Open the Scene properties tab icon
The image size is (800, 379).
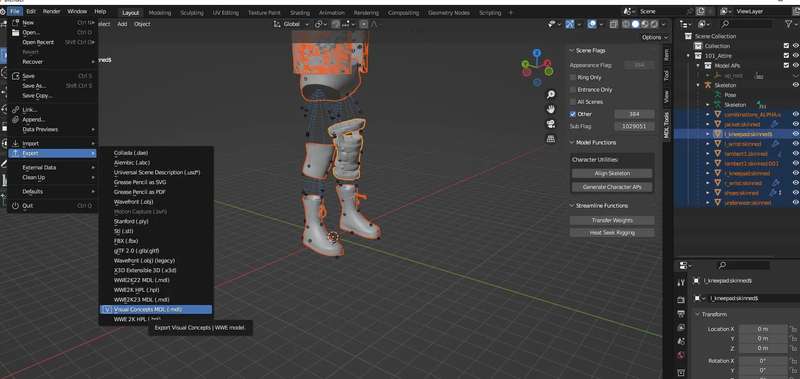click(x=681, y=341)
